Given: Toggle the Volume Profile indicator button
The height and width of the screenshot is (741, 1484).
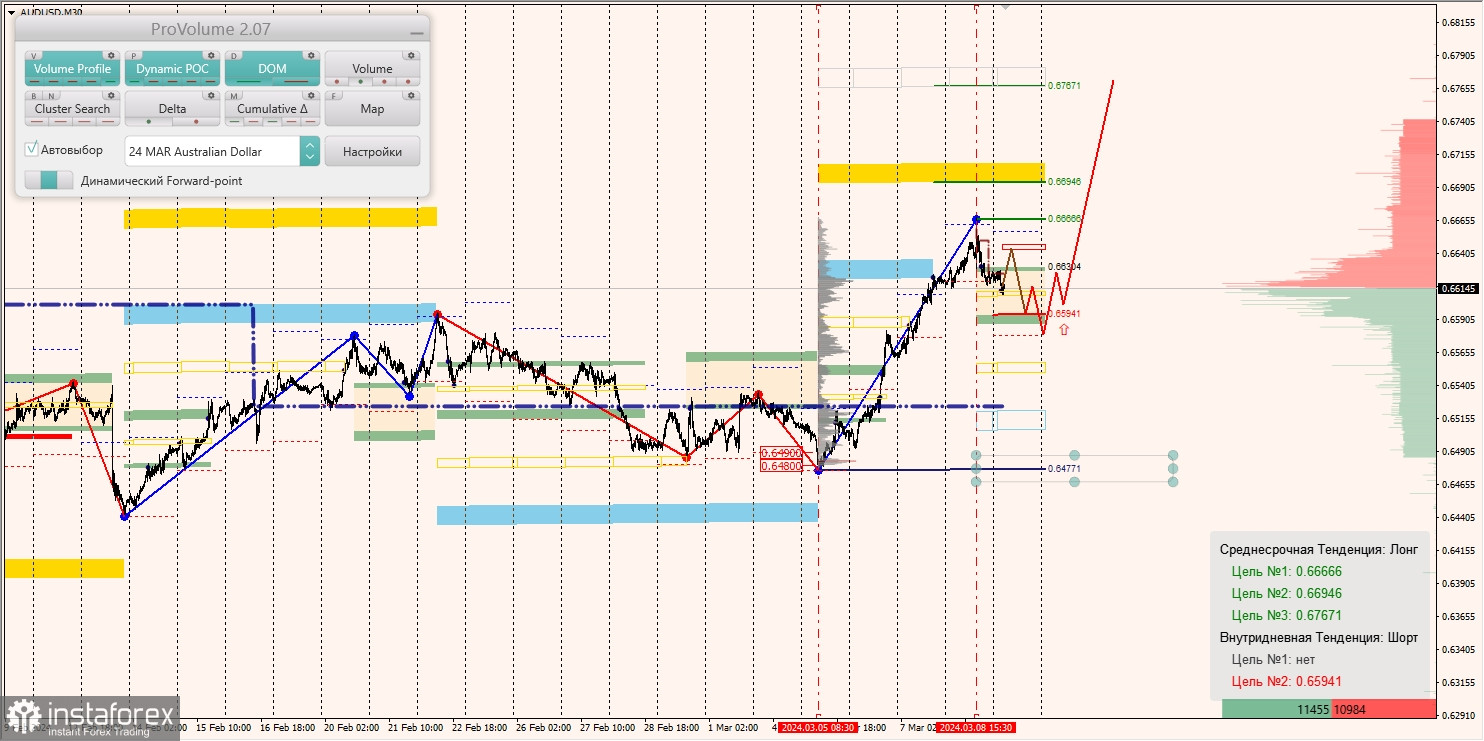Looking at the screenshot, I should click(x=72, y=68).
